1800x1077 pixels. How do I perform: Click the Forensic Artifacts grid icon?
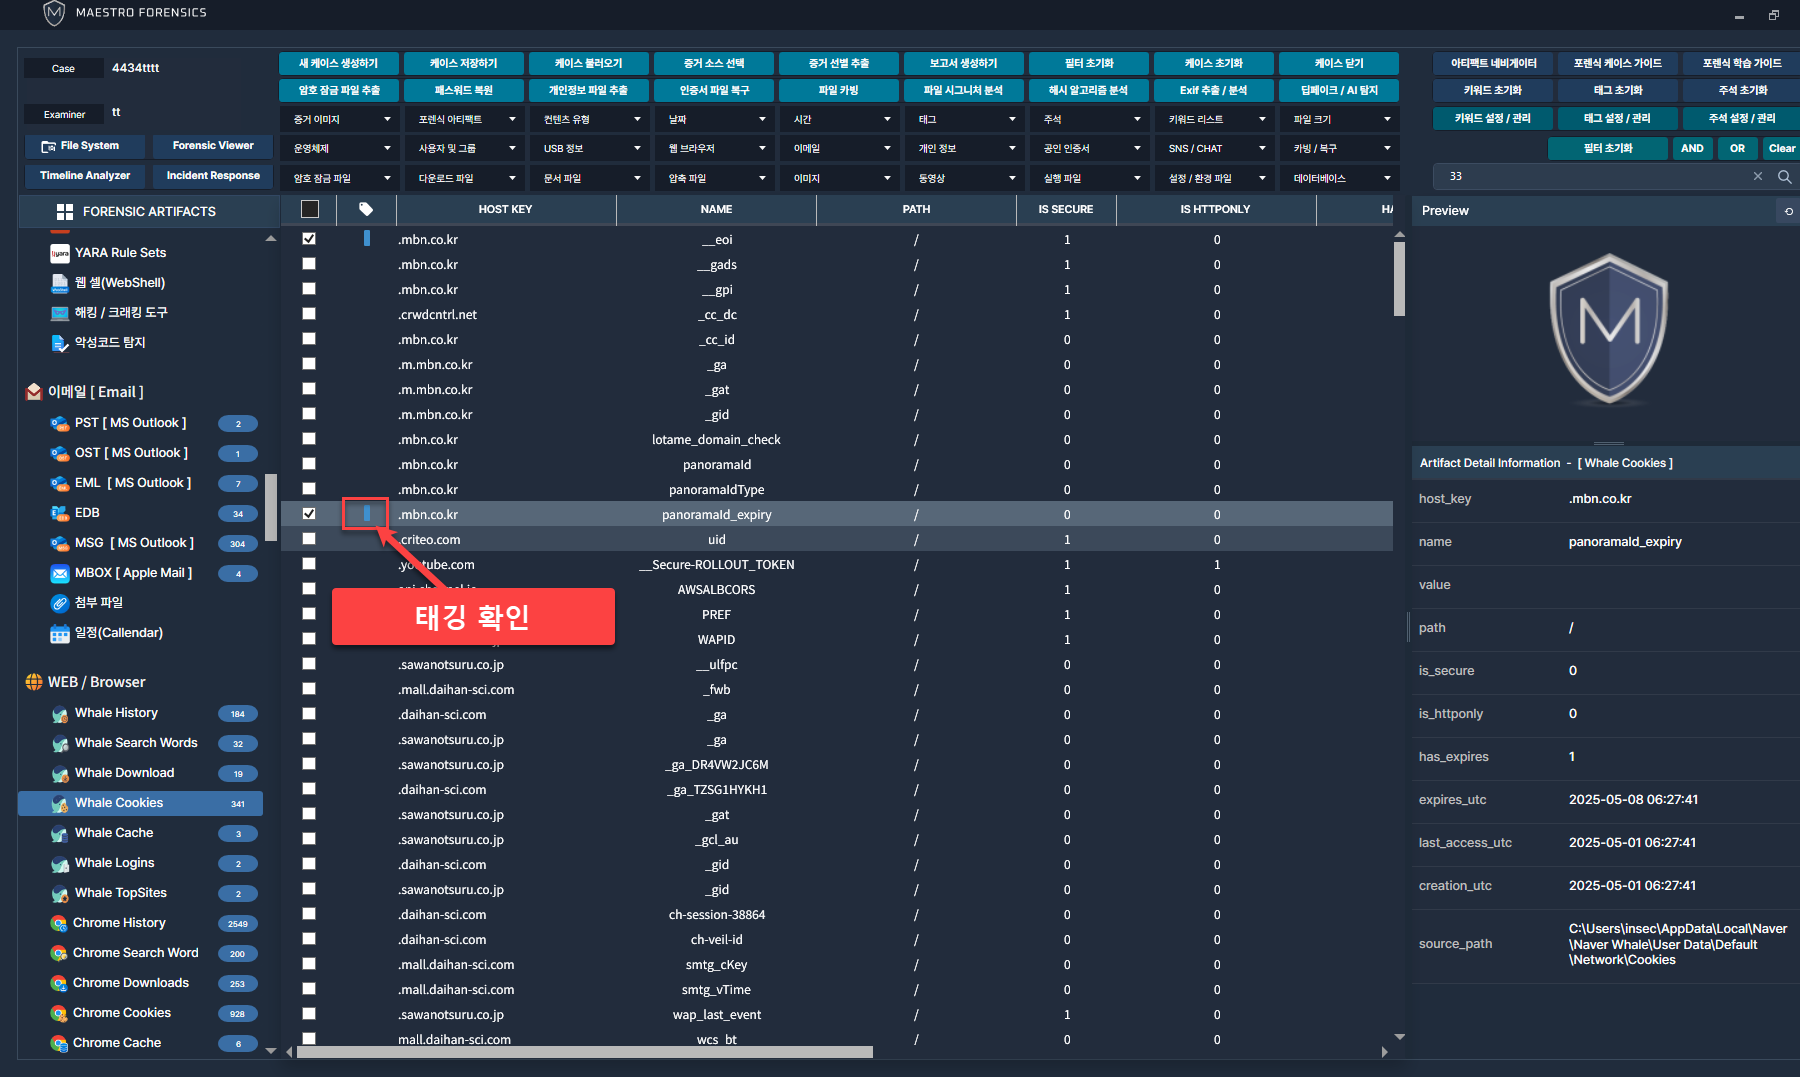(x=65, y=212)
